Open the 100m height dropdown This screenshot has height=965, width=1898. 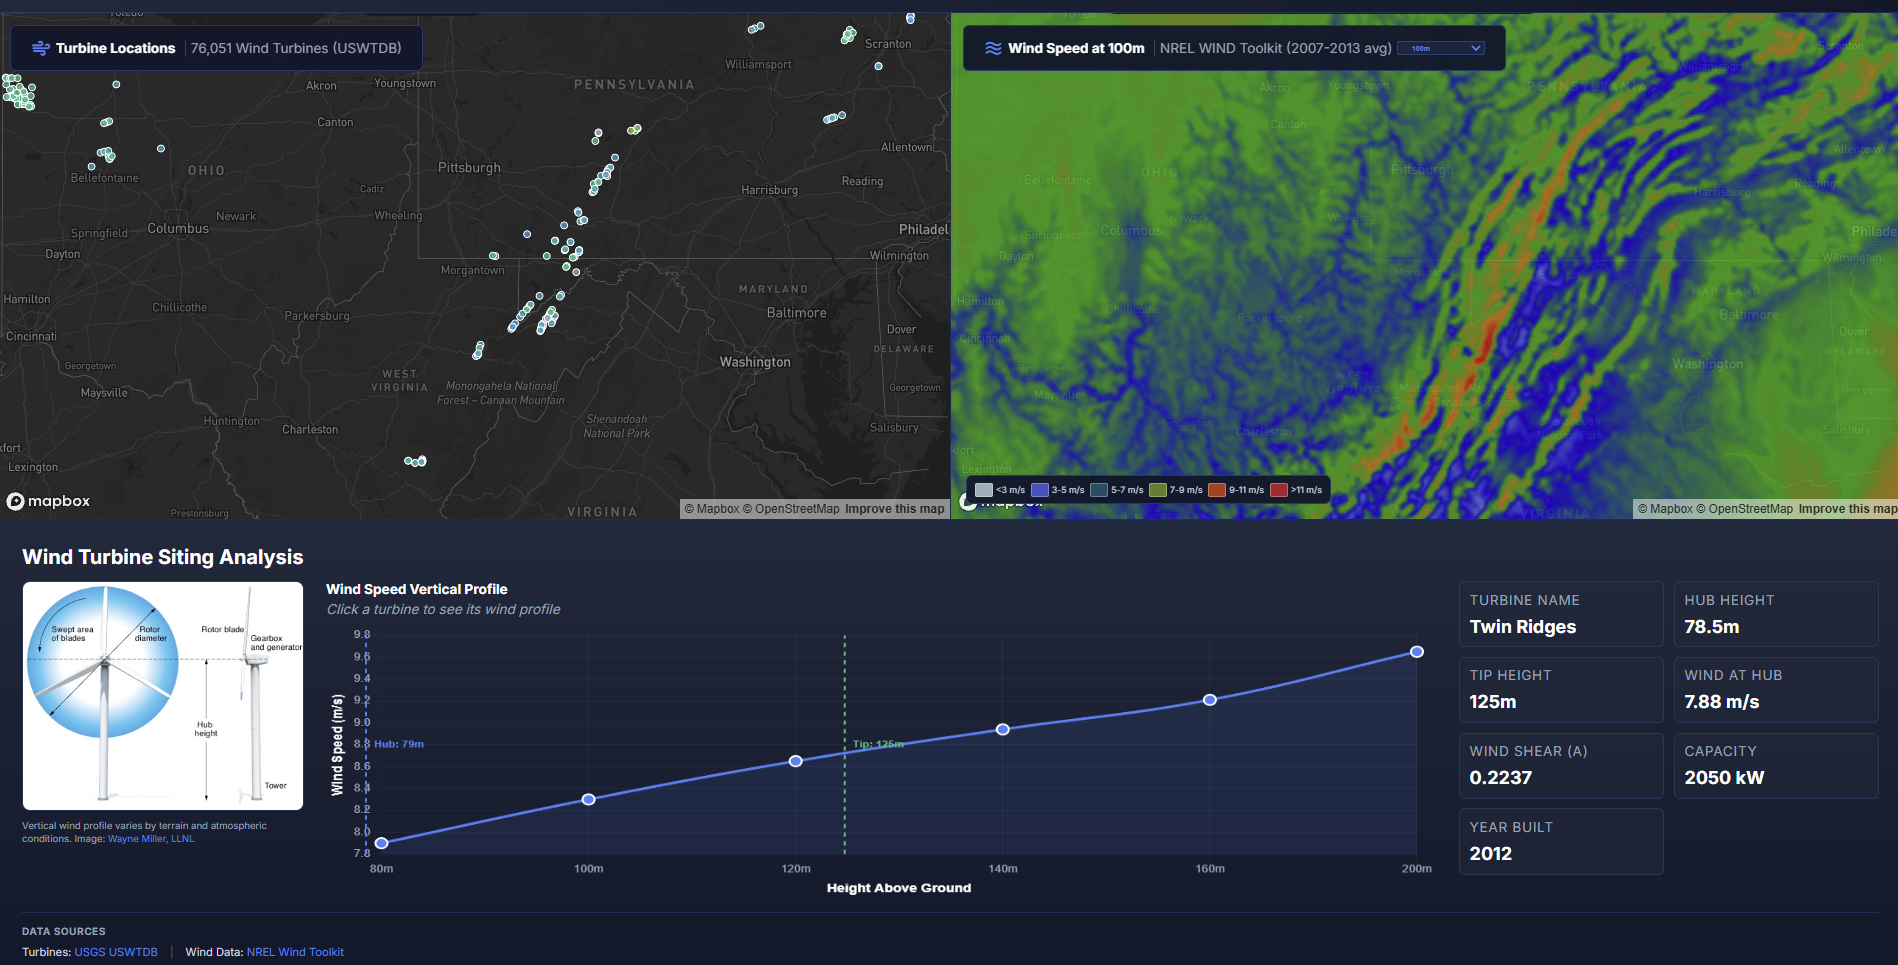[x=1440, y=48]
